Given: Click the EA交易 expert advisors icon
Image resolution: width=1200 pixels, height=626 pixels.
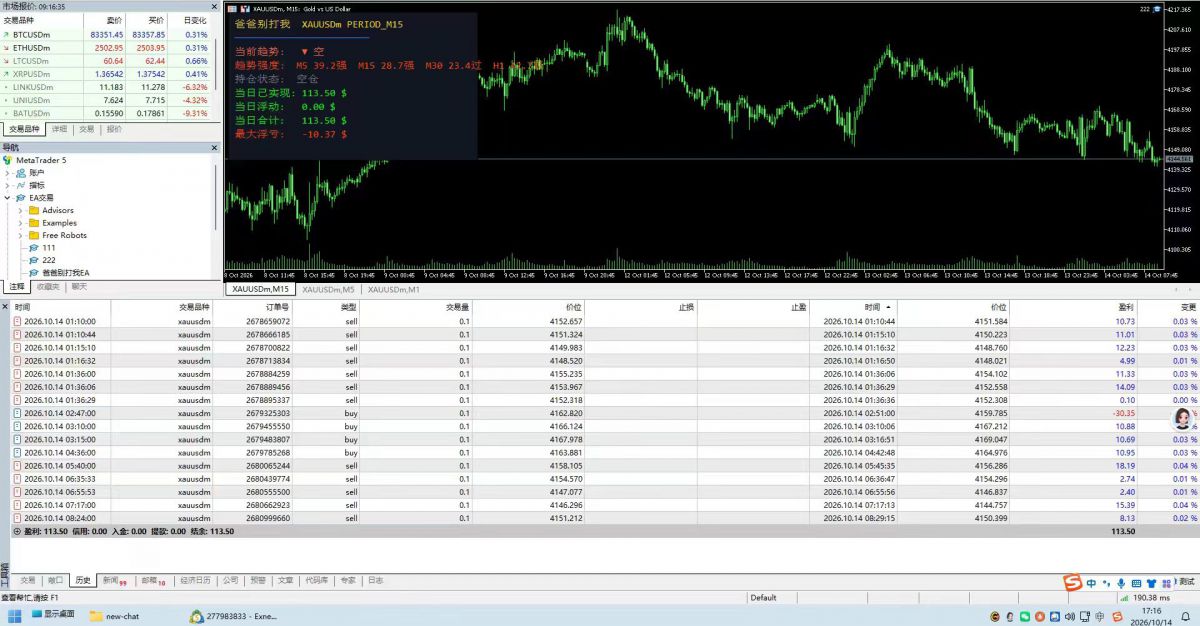Looking at the screenshot, I should (x=20, y=198).
